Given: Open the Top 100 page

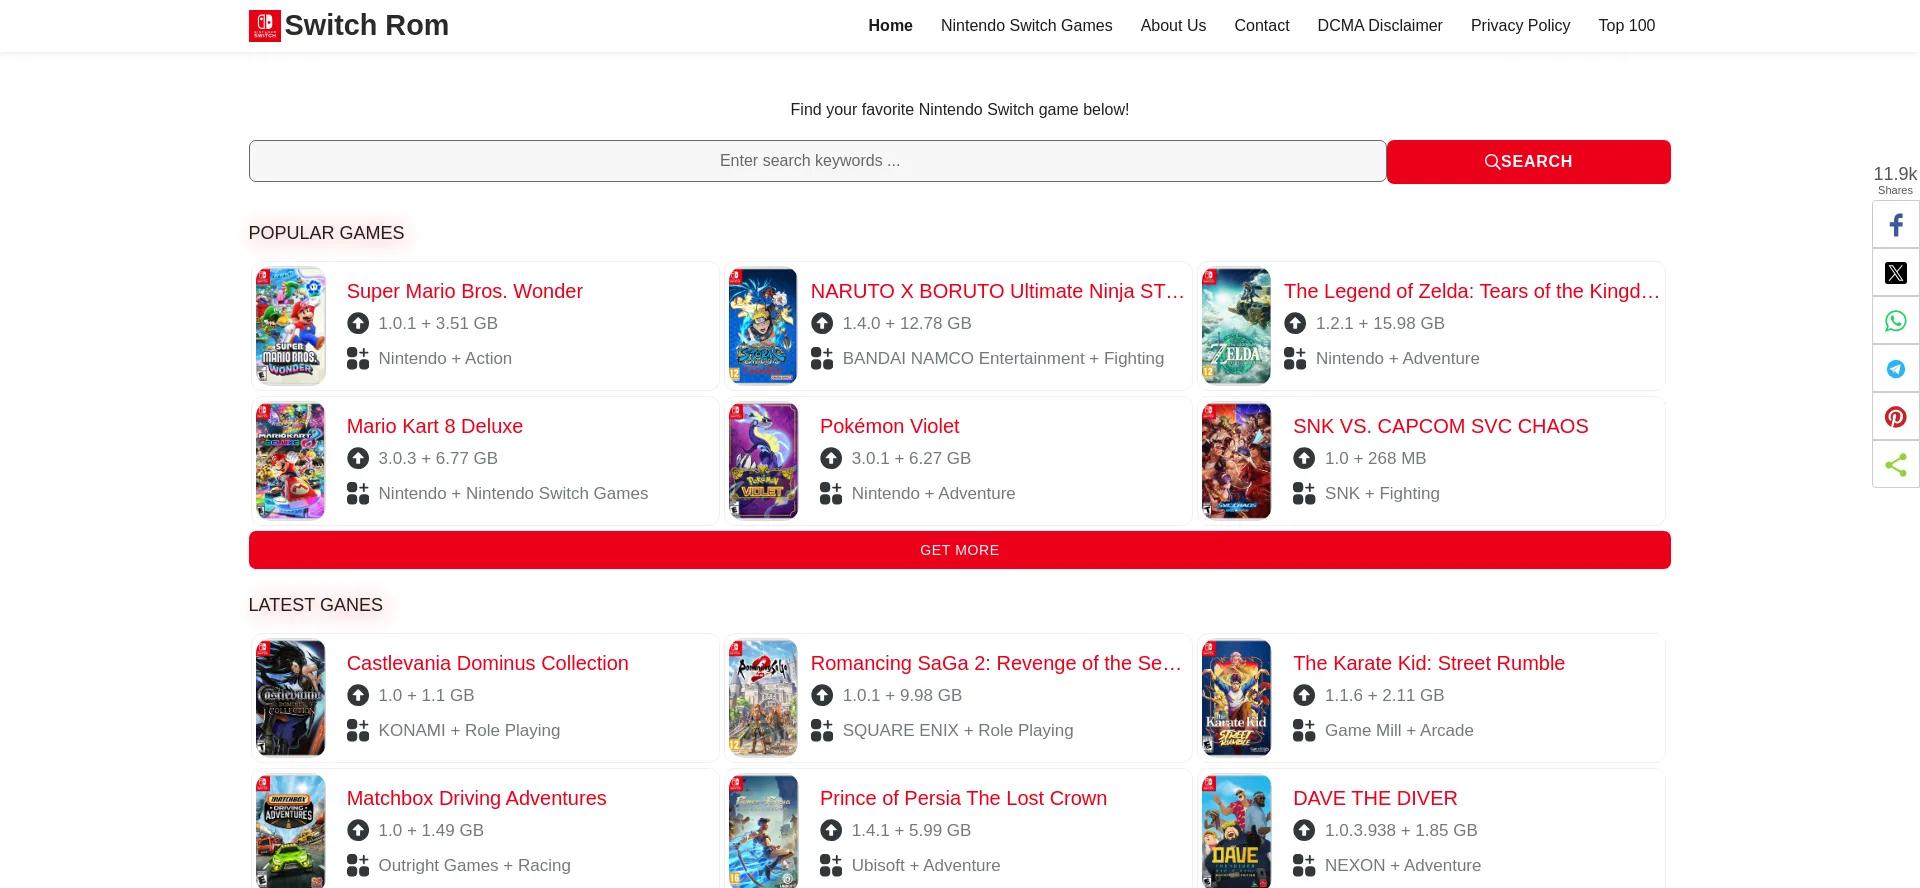Looking at the screenshot, I should [1626, 26].
